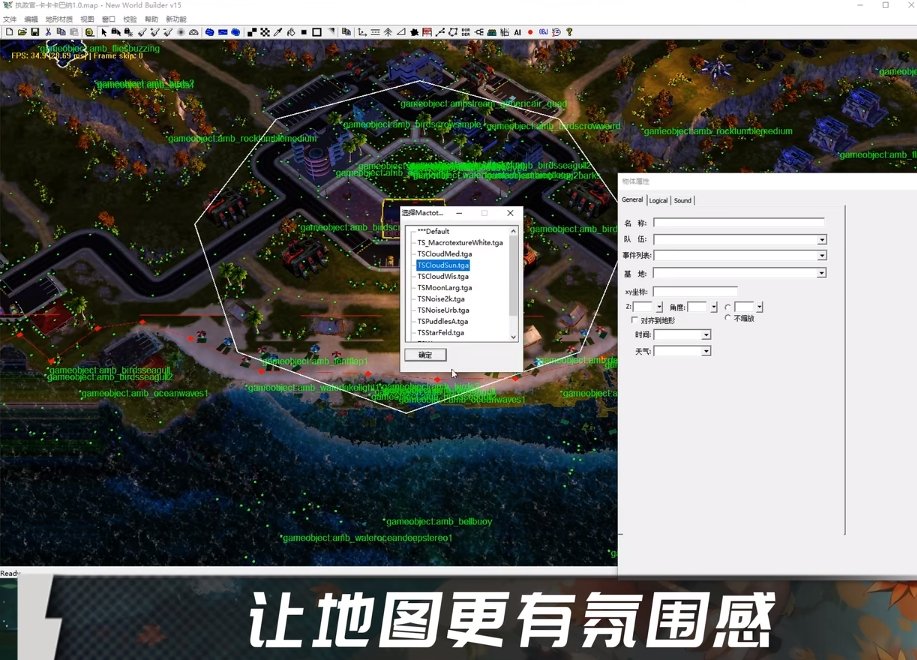The image size is (917, 660).
Task: Click the Open folder toolbar icon
Action: (x=22, y=32)
